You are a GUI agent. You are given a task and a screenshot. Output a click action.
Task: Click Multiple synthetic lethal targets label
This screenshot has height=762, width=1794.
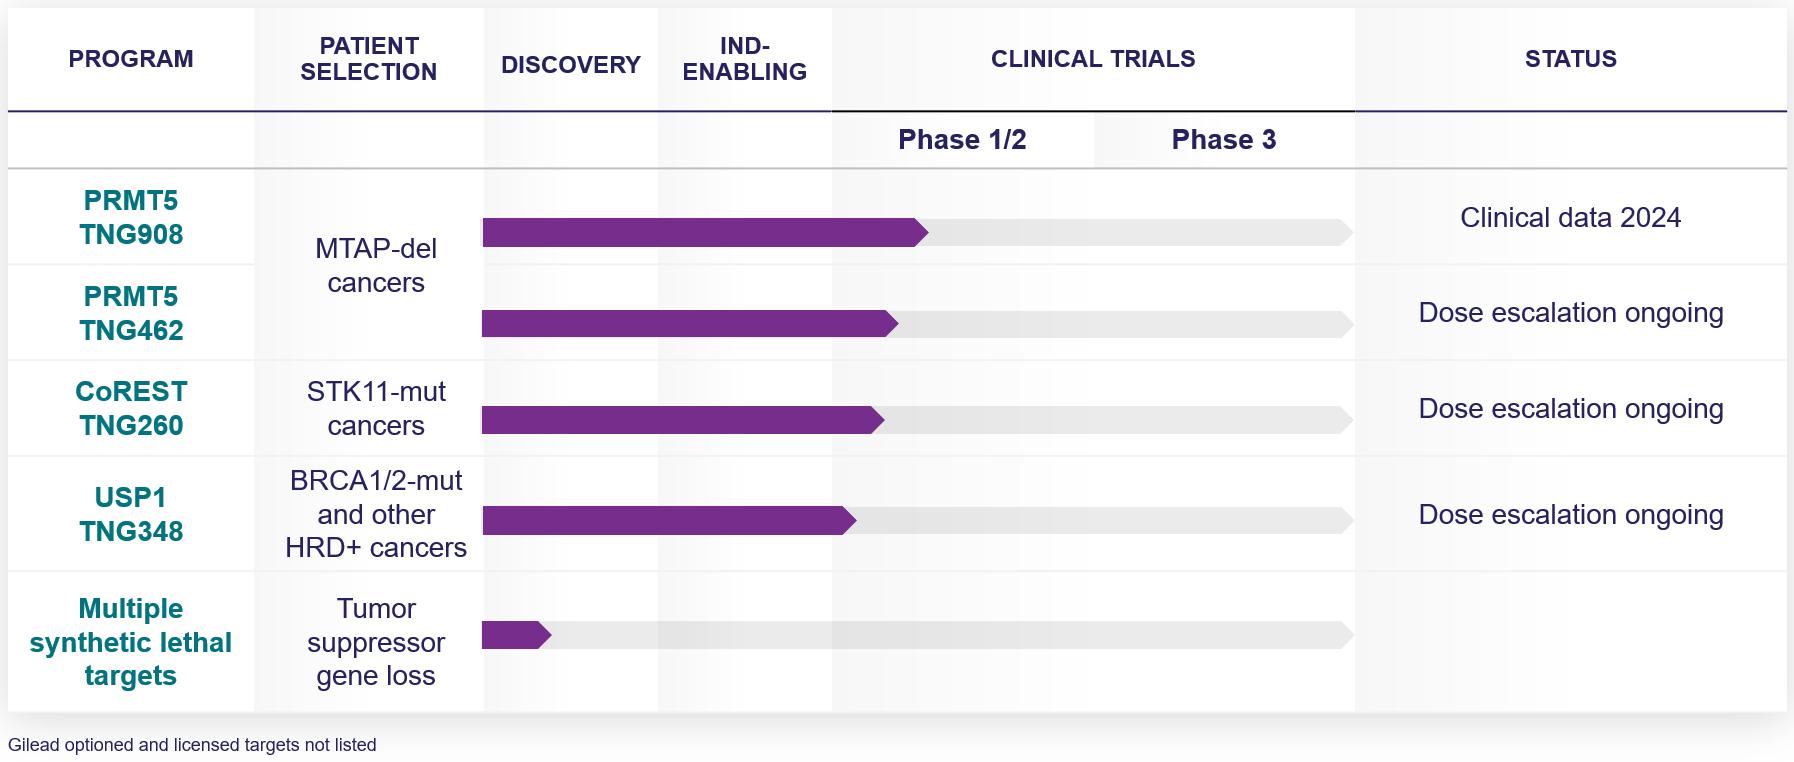pos(131,642)
